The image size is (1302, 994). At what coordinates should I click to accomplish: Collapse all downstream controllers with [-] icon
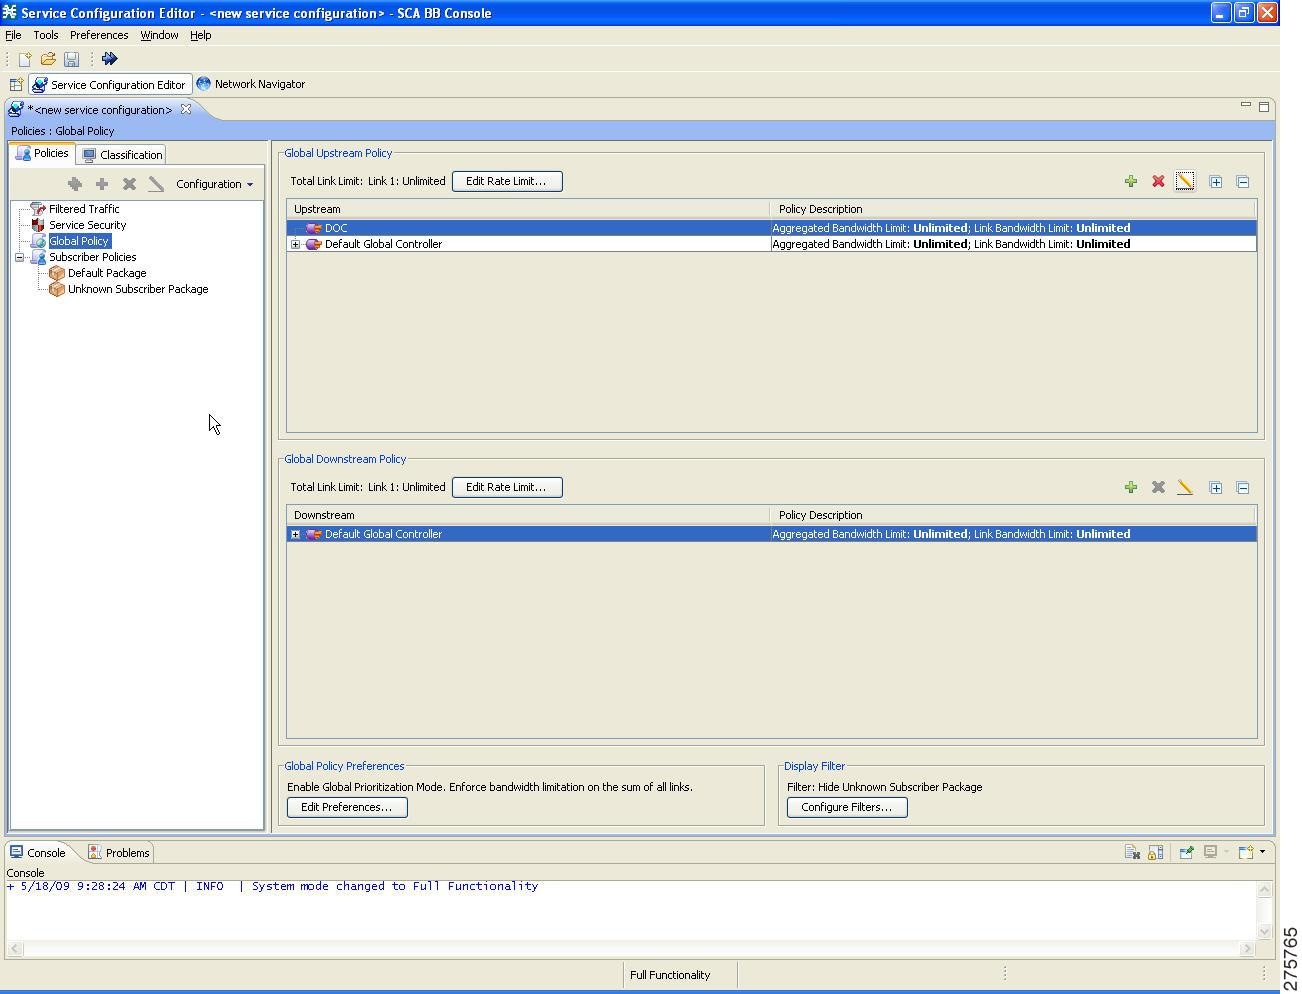click(1243, 487)
